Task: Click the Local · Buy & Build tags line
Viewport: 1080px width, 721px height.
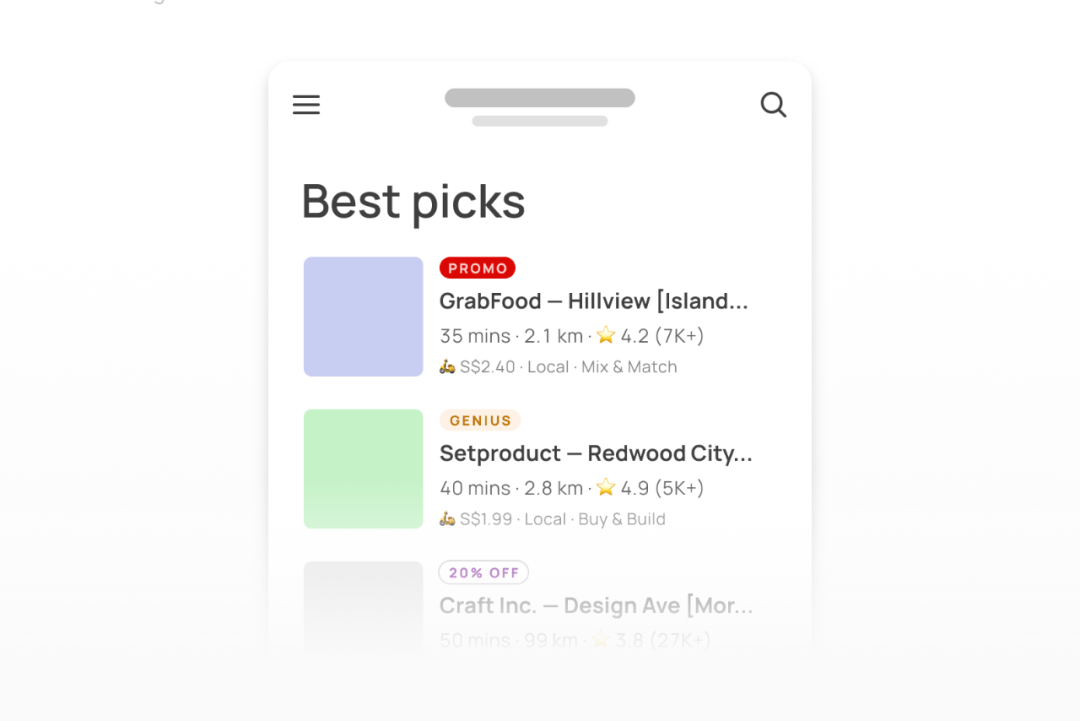Action: coord(595,519)
